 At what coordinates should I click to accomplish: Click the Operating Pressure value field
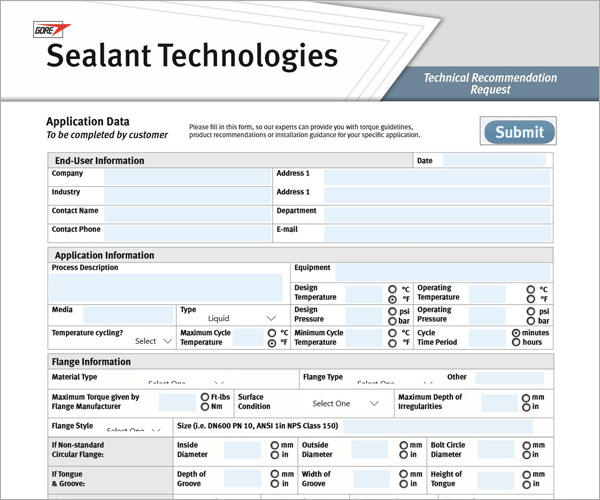[x=487, y=316]
